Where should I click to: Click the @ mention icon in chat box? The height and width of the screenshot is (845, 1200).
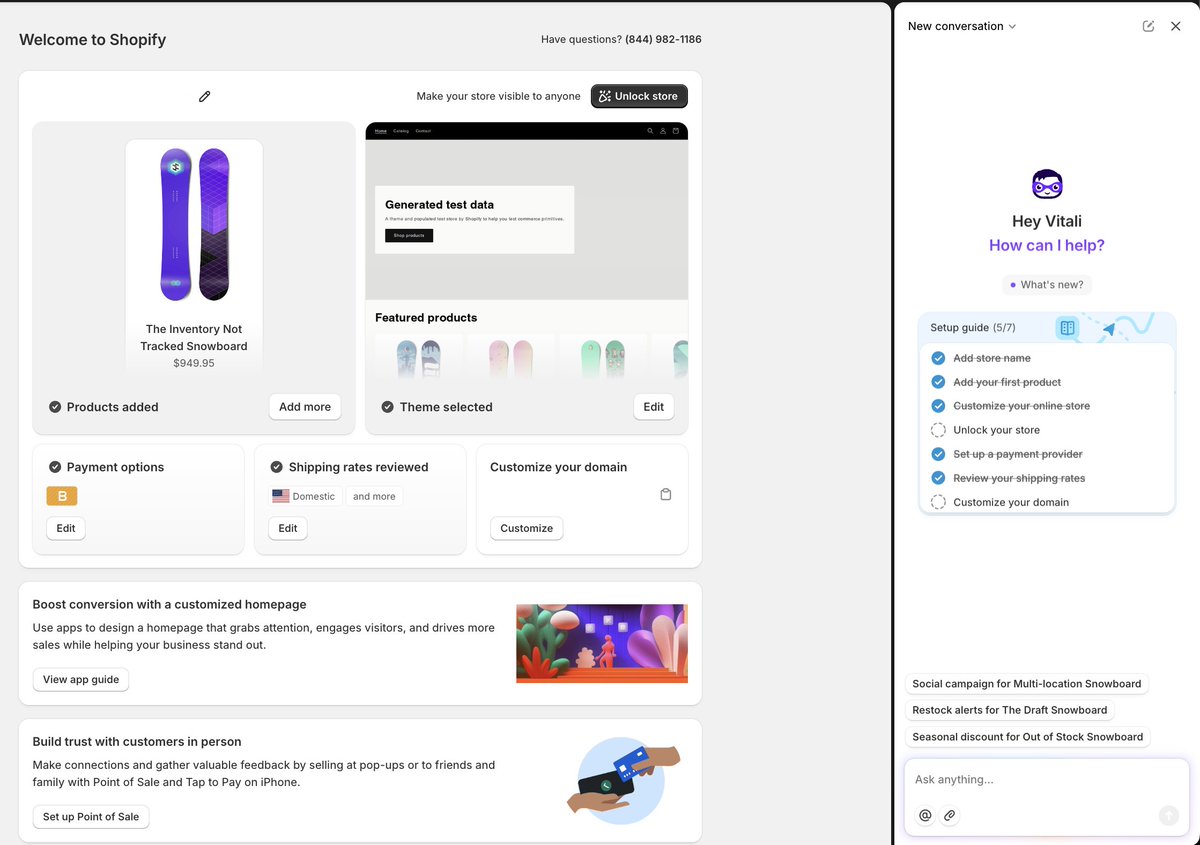tap(925, 816)
